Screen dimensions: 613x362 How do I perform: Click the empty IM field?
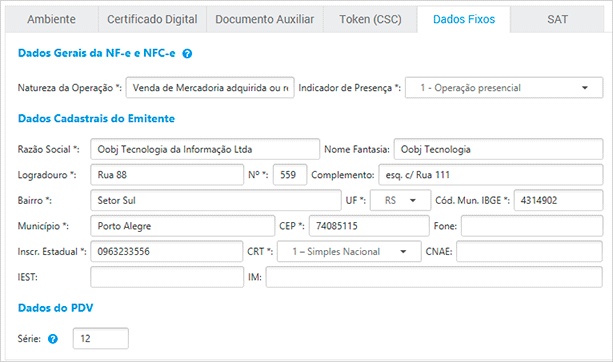(x=434, y=277)
